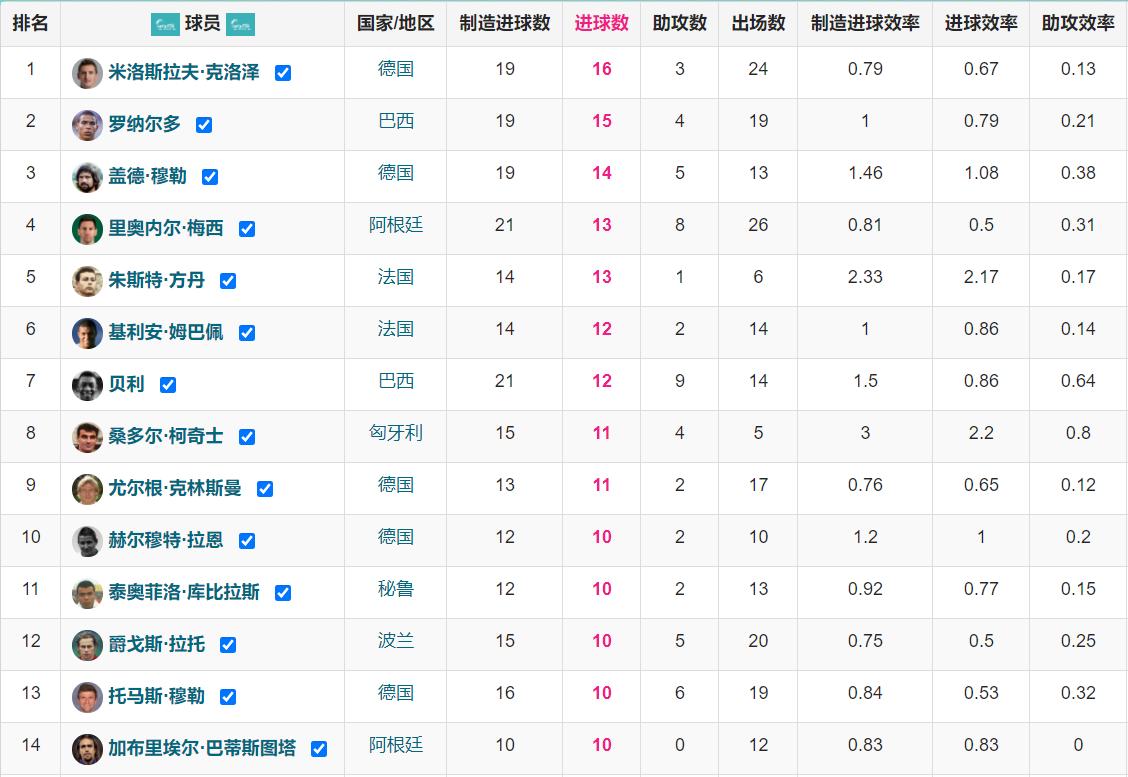
Task: Toggle the checkbox beside 加布里埃尔·巴蒂斯图塔
Action: coord(319,749)
